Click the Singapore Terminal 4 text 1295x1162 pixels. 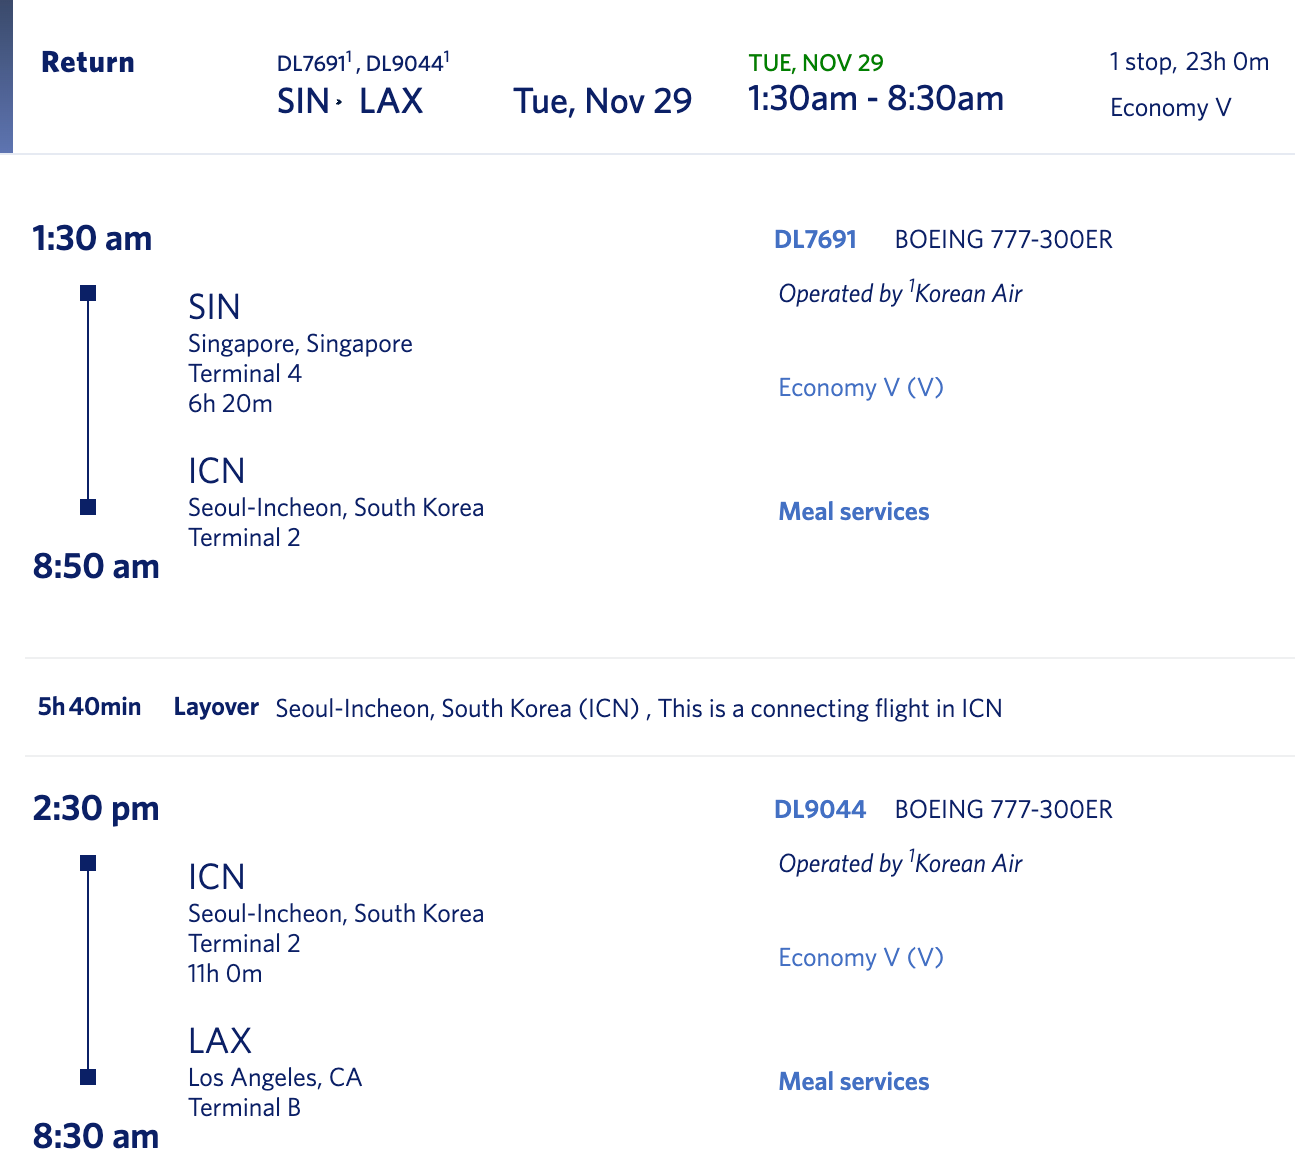pos(245,374)
